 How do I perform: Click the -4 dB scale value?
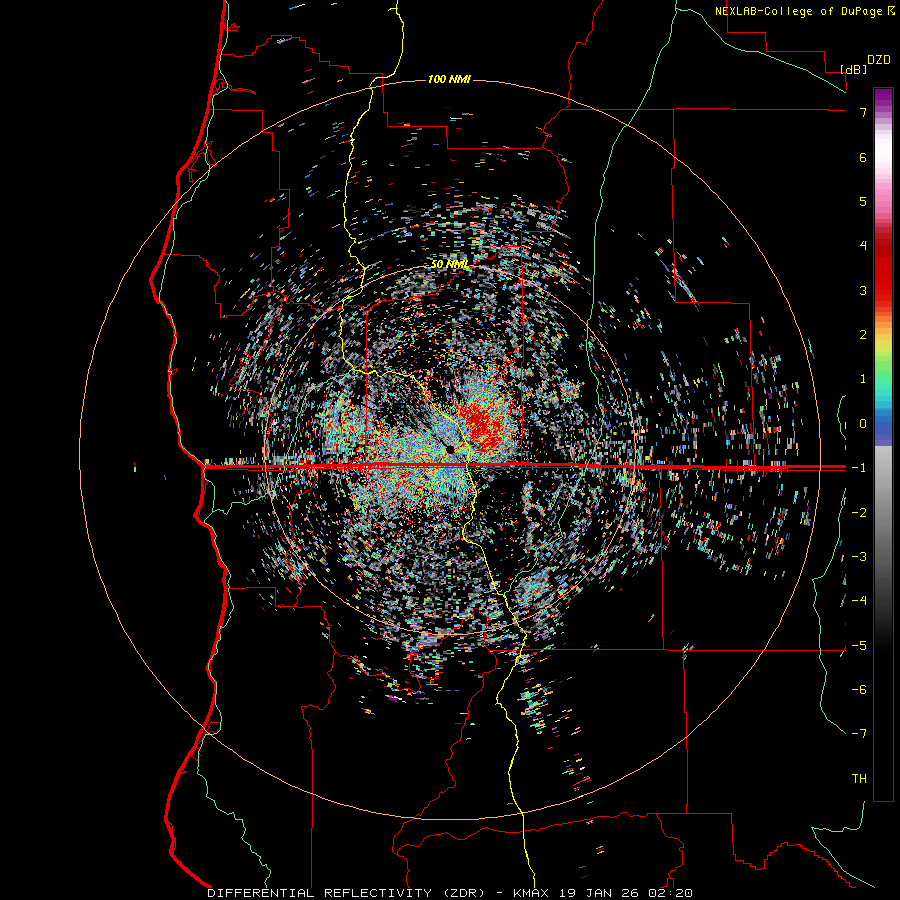tap(859, 601)
